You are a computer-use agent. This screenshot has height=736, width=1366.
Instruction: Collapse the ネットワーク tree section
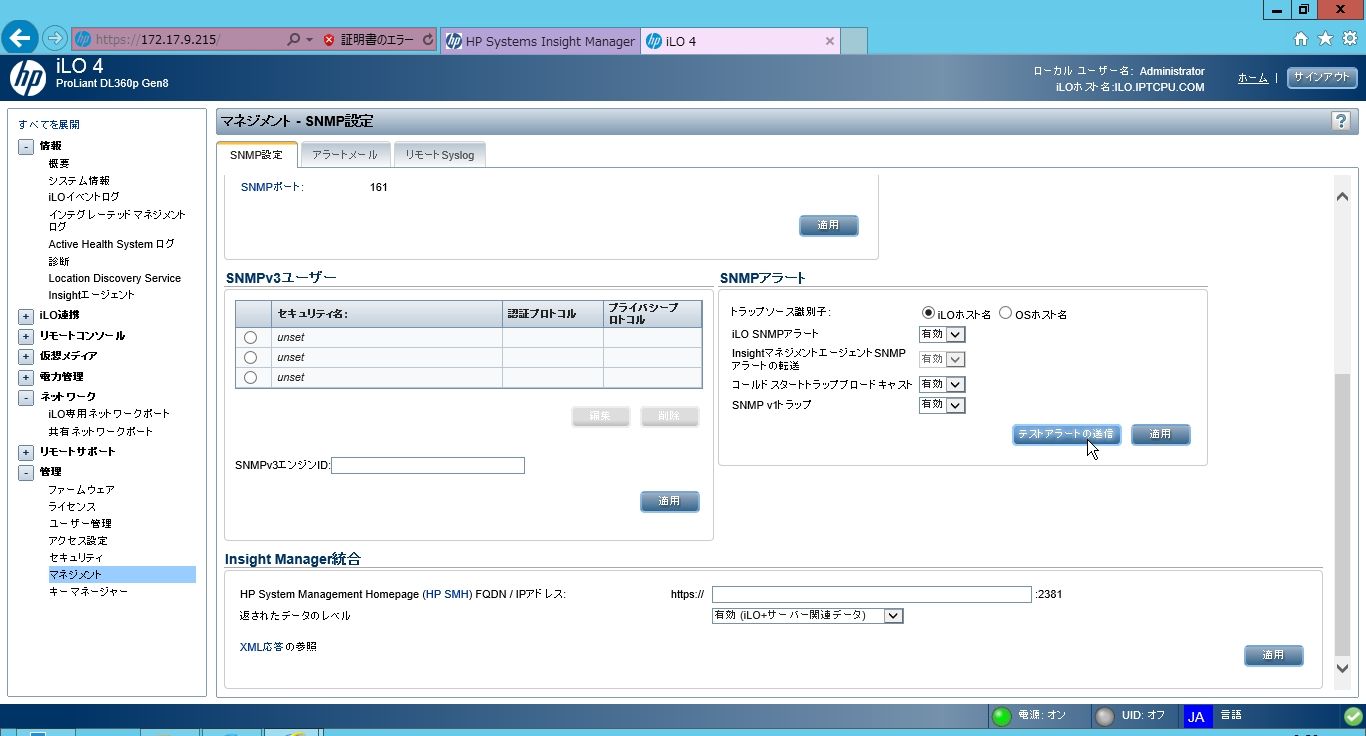26,397
